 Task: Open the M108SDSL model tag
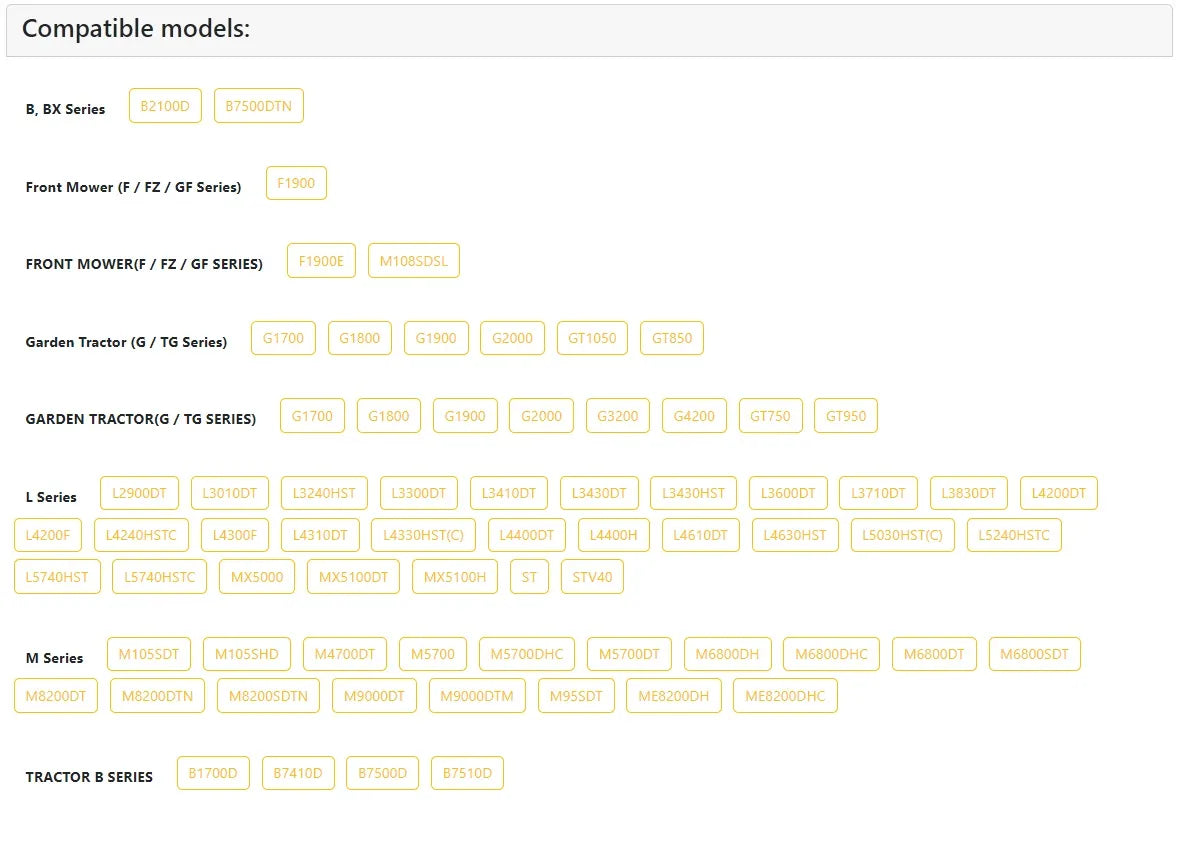pos(413,261)
